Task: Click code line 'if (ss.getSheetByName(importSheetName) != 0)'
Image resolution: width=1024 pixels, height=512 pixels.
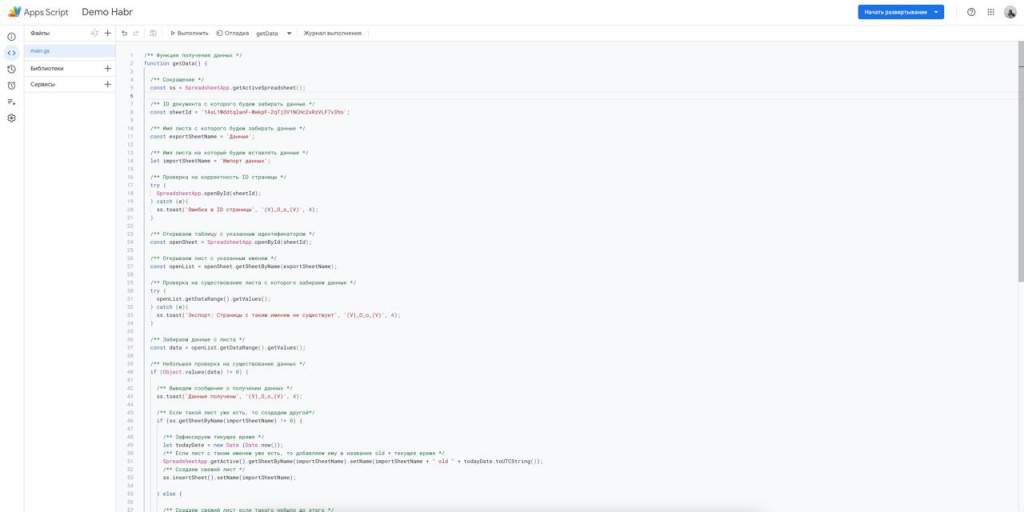Action: click(x=229, y=421)
